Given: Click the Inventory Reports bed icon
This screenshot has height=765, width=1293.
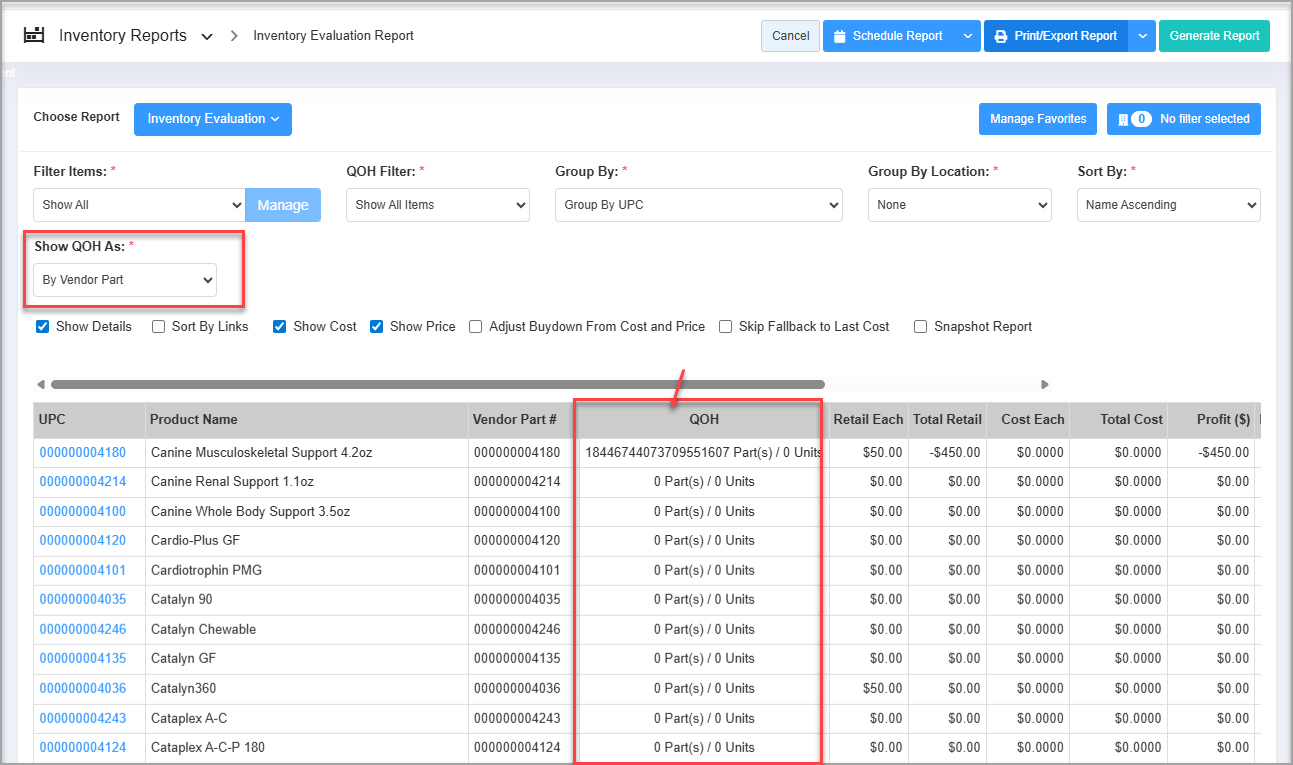Looking at the screenshot, I should pos(34,36).
